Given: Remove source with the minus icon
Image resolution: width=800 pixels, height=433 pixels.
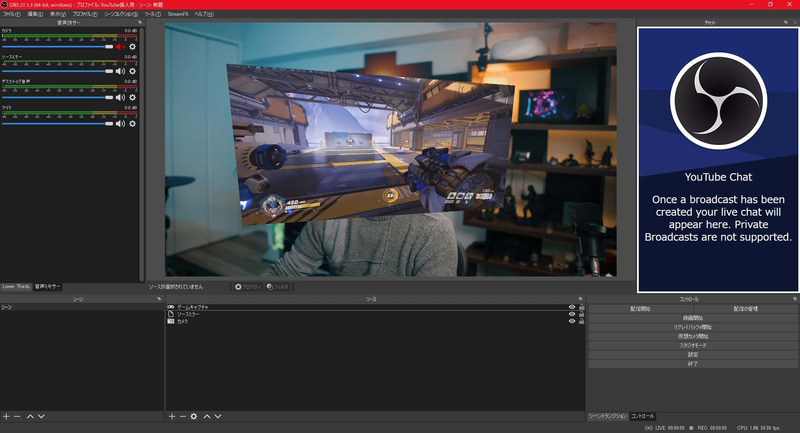Looking at the screenshot, I should pos(183,417).
